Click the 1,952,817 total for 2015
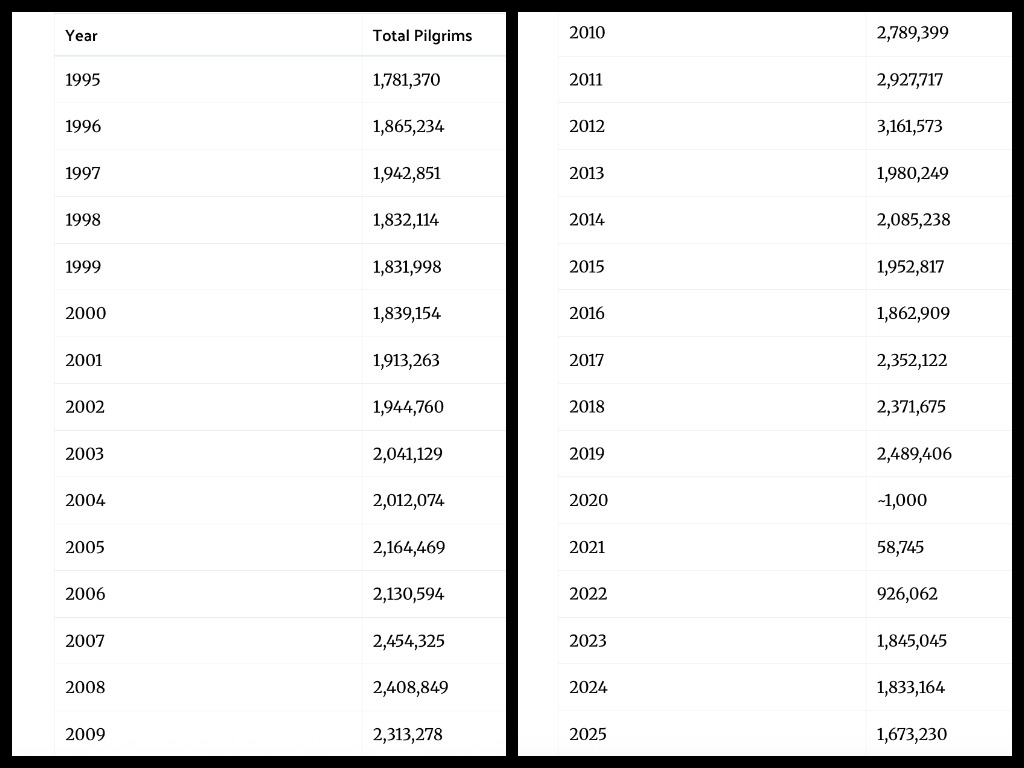Screen dimensions: 1024x768 coord(910,267)
